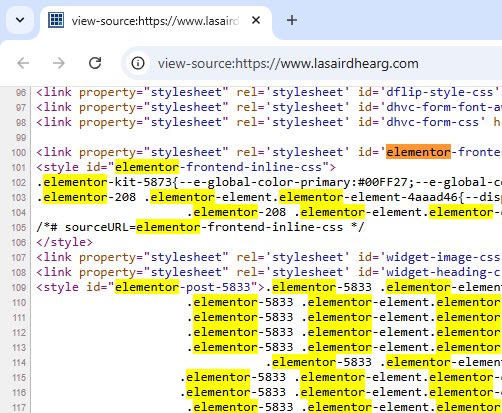502x413 pixels.
Task: Click line number 102
Action: [19, 183]
